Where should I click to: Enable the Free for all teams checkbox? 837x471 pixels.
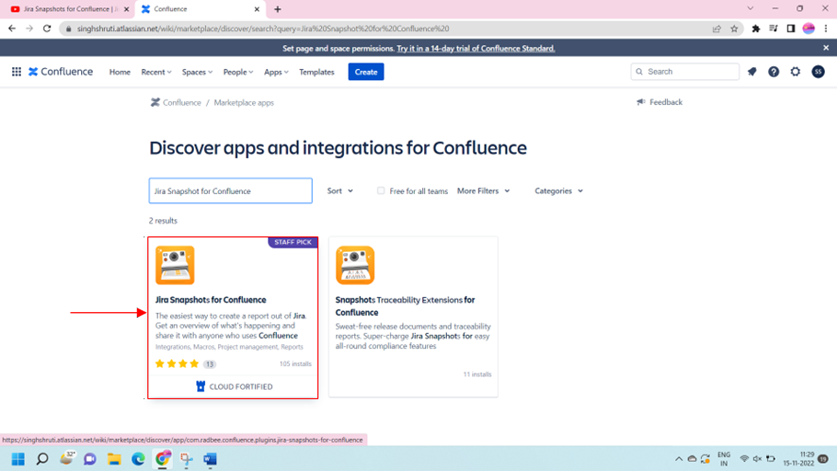[x=381, y=191]
